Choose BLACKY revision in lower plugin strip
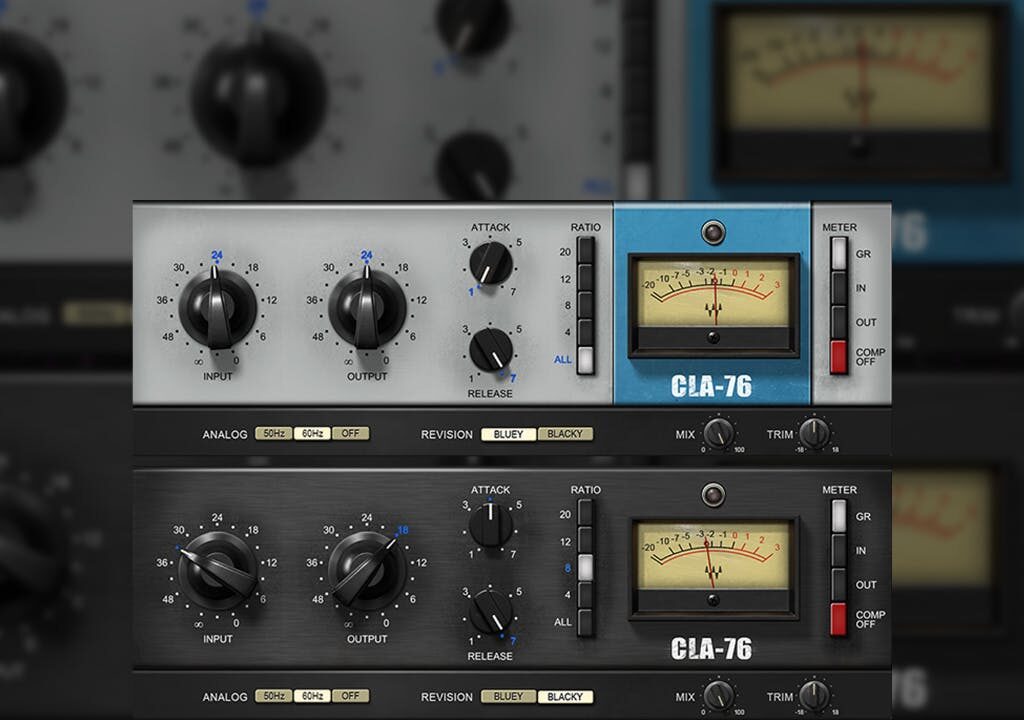Screen dimensions: 1024x720 click(565, 696)
